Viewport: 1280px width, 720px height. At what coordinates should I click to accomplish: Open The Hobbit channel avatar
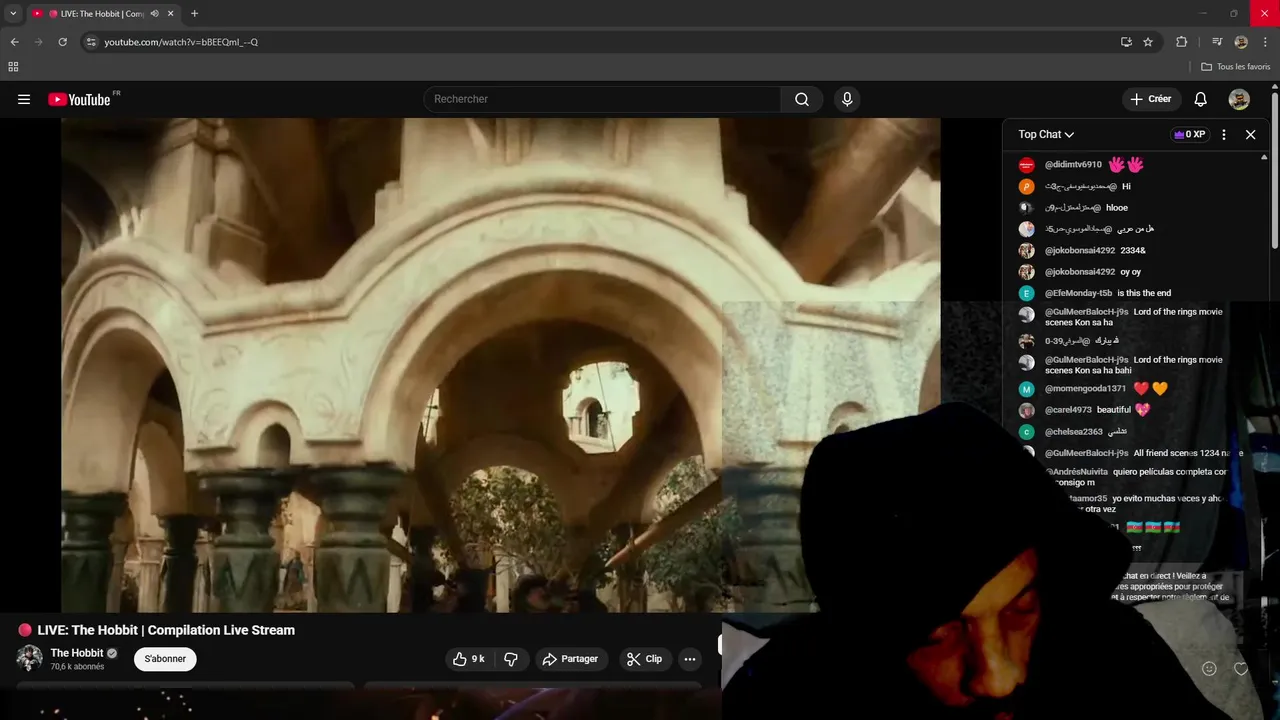pos(29,658)
